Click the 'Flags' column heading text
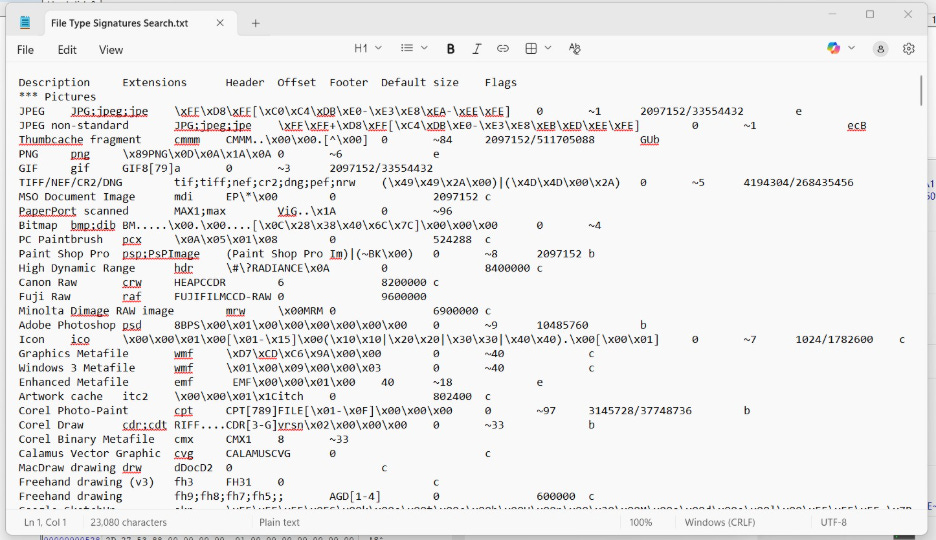 [x=501, y=82]
